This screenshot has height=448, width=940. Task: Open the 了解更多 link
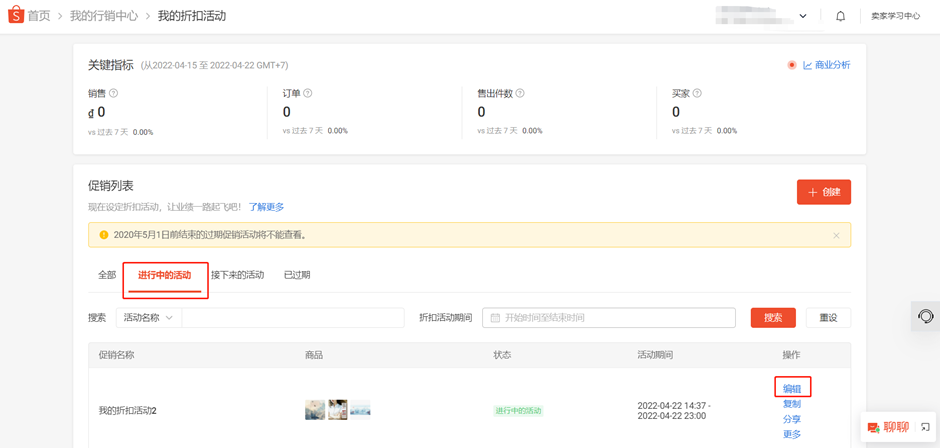[266, 207]
